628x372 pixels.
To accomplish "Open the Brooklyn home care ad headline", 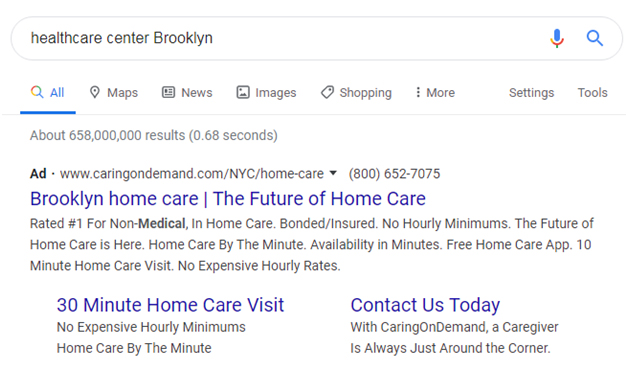I will [x=228, y=199].
